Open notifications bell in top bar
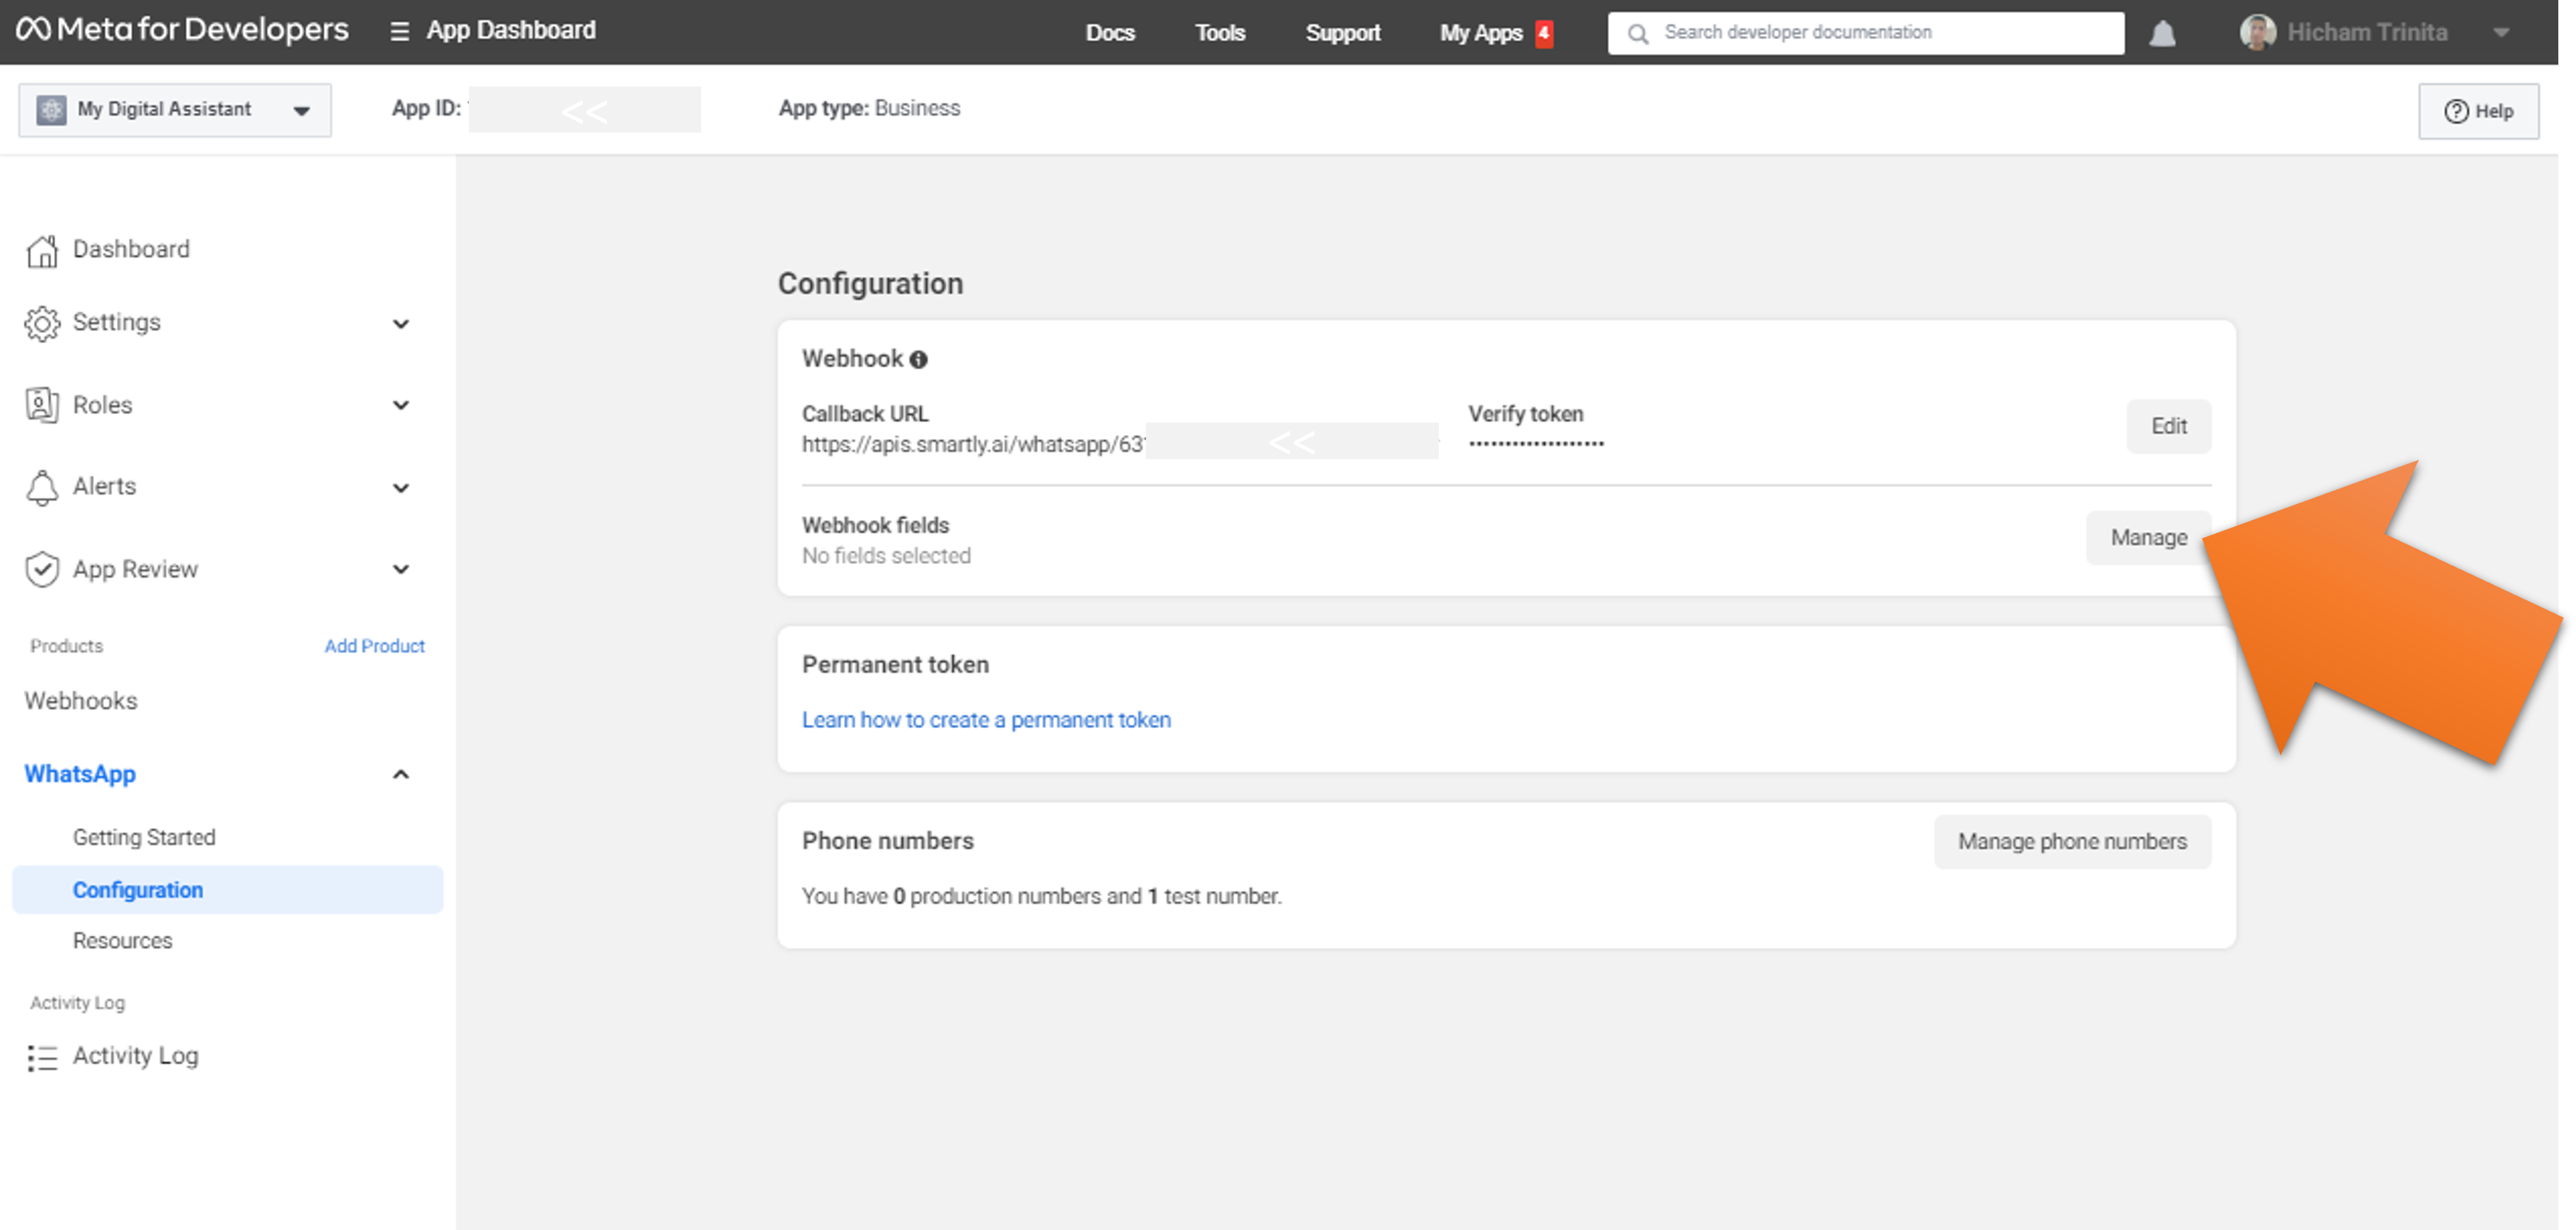 tap(2162, 33)
